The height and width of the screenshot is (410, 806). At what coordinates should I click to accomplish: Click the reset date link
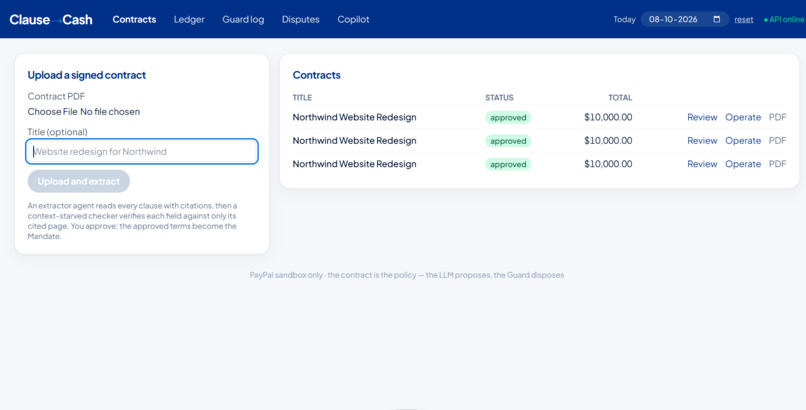743,20
